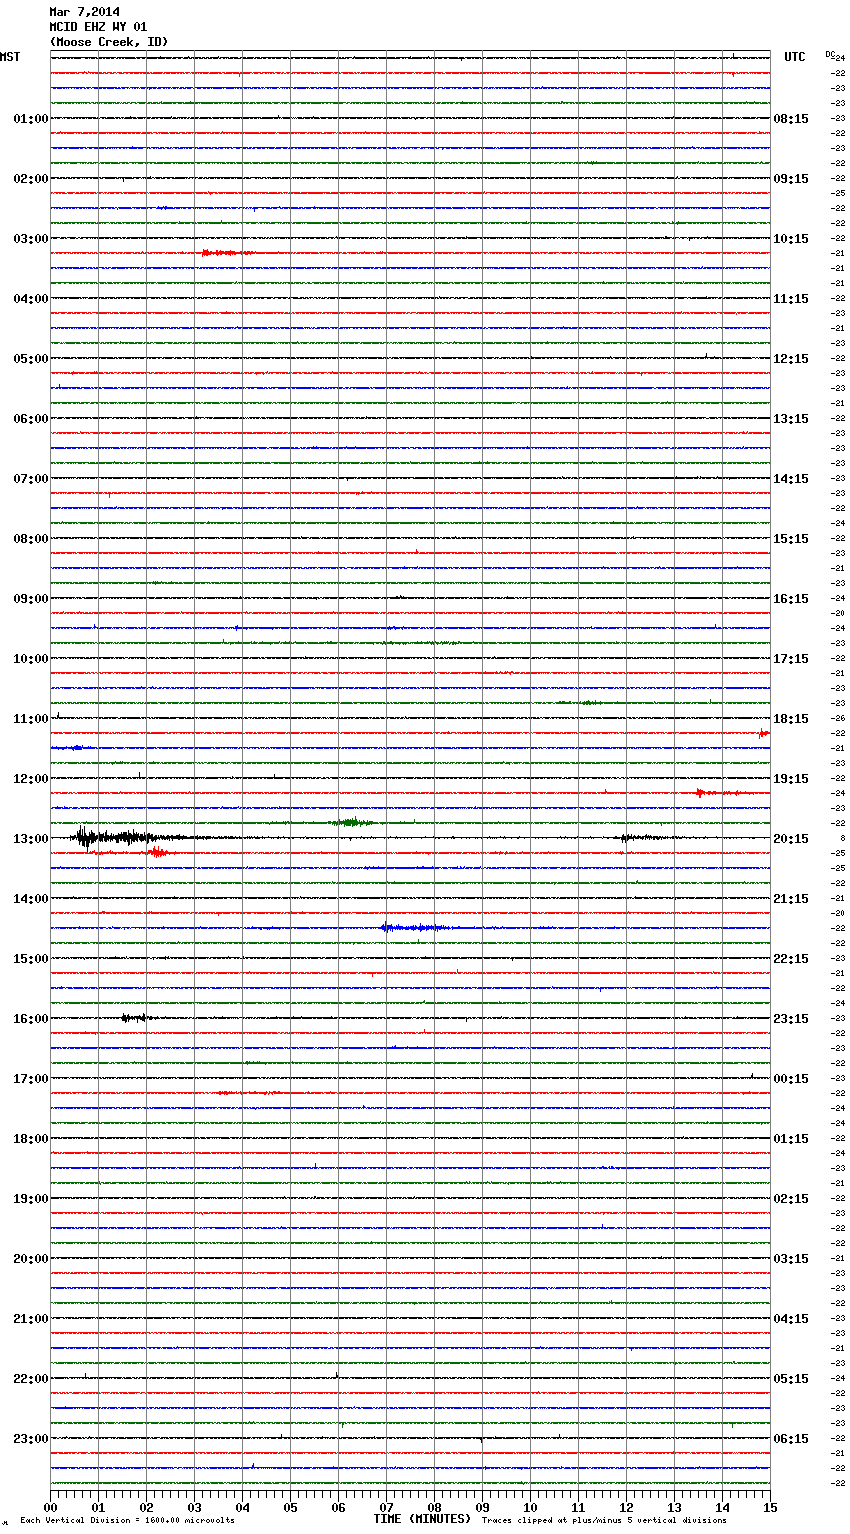Click the 13:00 MST row label
Screen dimensions: 850x1534
point(31,839)
